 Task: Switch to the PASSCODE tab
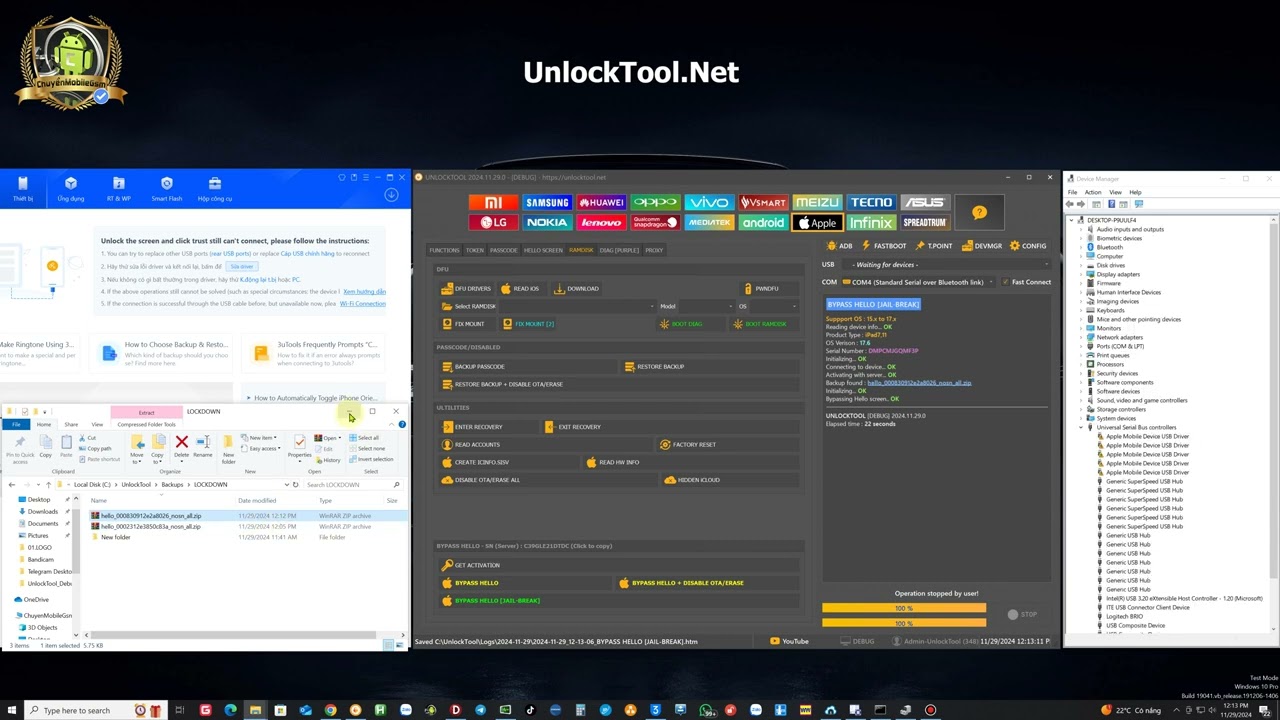tap(504, 250)
